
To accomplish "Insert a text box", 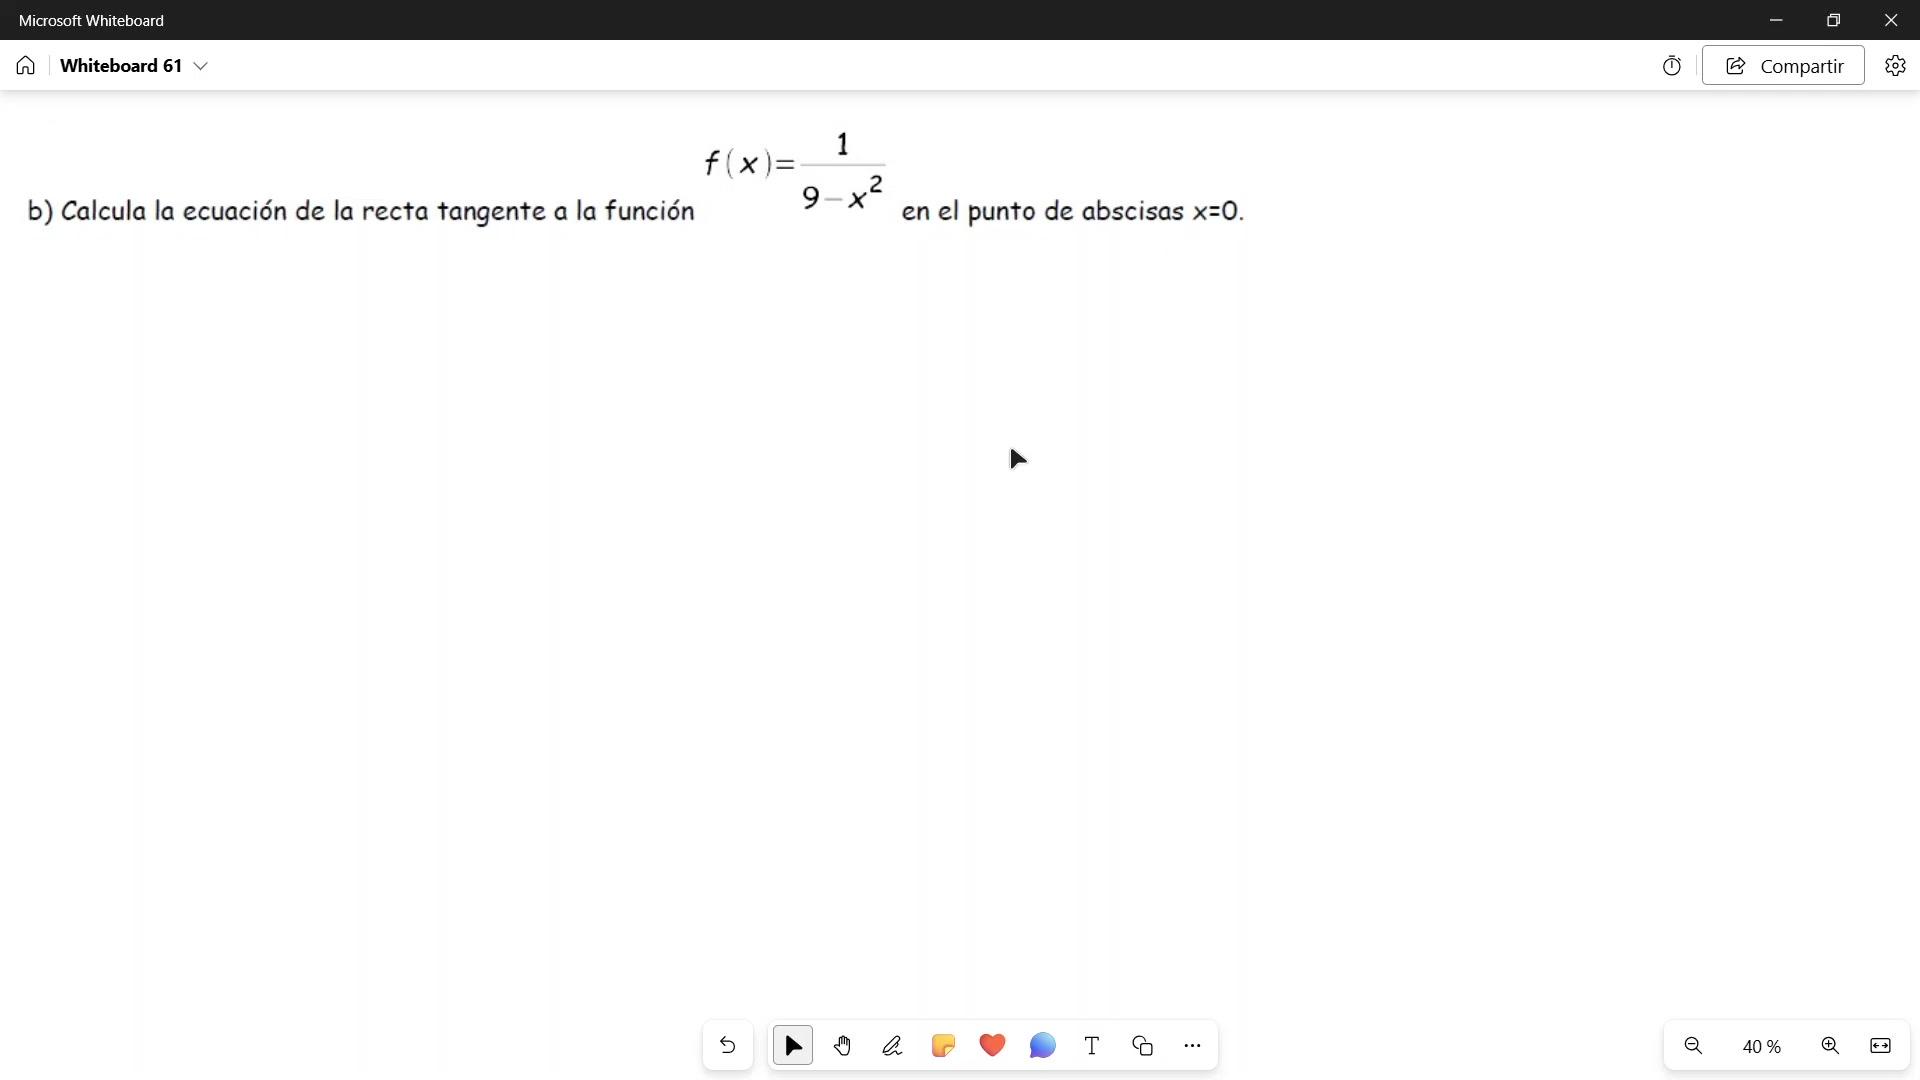I will (1092, 1046).
